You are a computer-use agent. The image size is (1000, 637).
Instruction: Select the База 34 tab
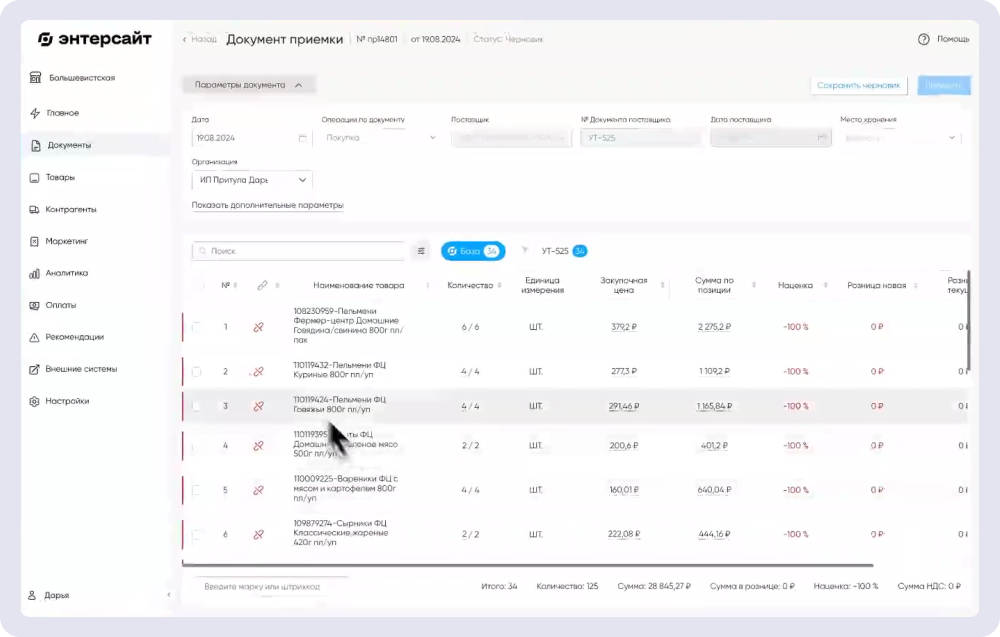pos(473,251)
